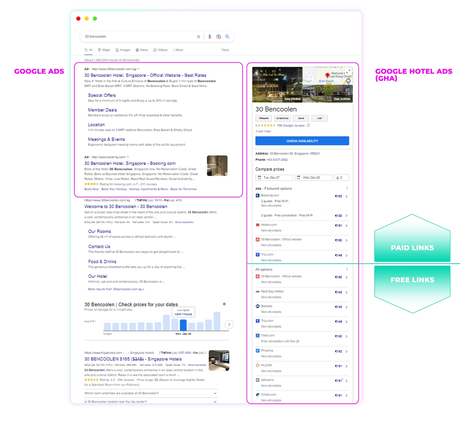Viewport: 465px width, 423px height.
Task: Submit search with the magnifying glass icon
Action: (227, 37)
